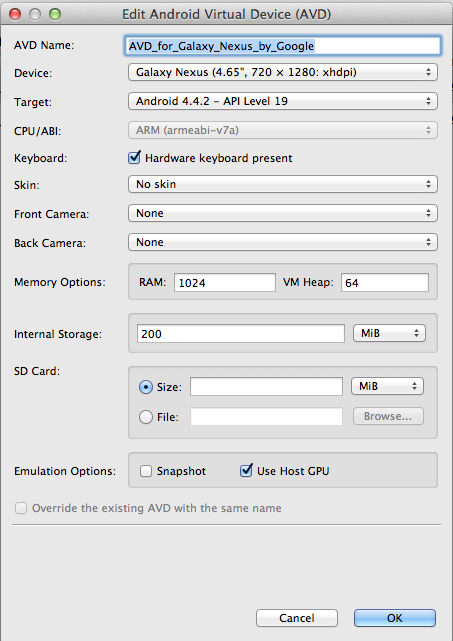Open the Front Camera dropdown
453x641 pixels.
coord(283,213)
